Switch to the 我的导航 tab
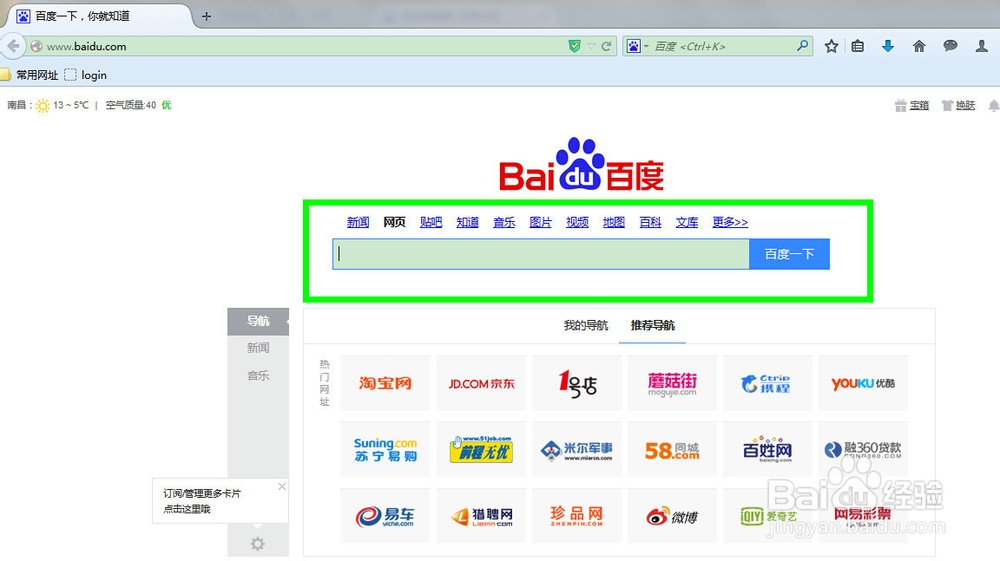The image size is (1000, 561). [585, 325]
